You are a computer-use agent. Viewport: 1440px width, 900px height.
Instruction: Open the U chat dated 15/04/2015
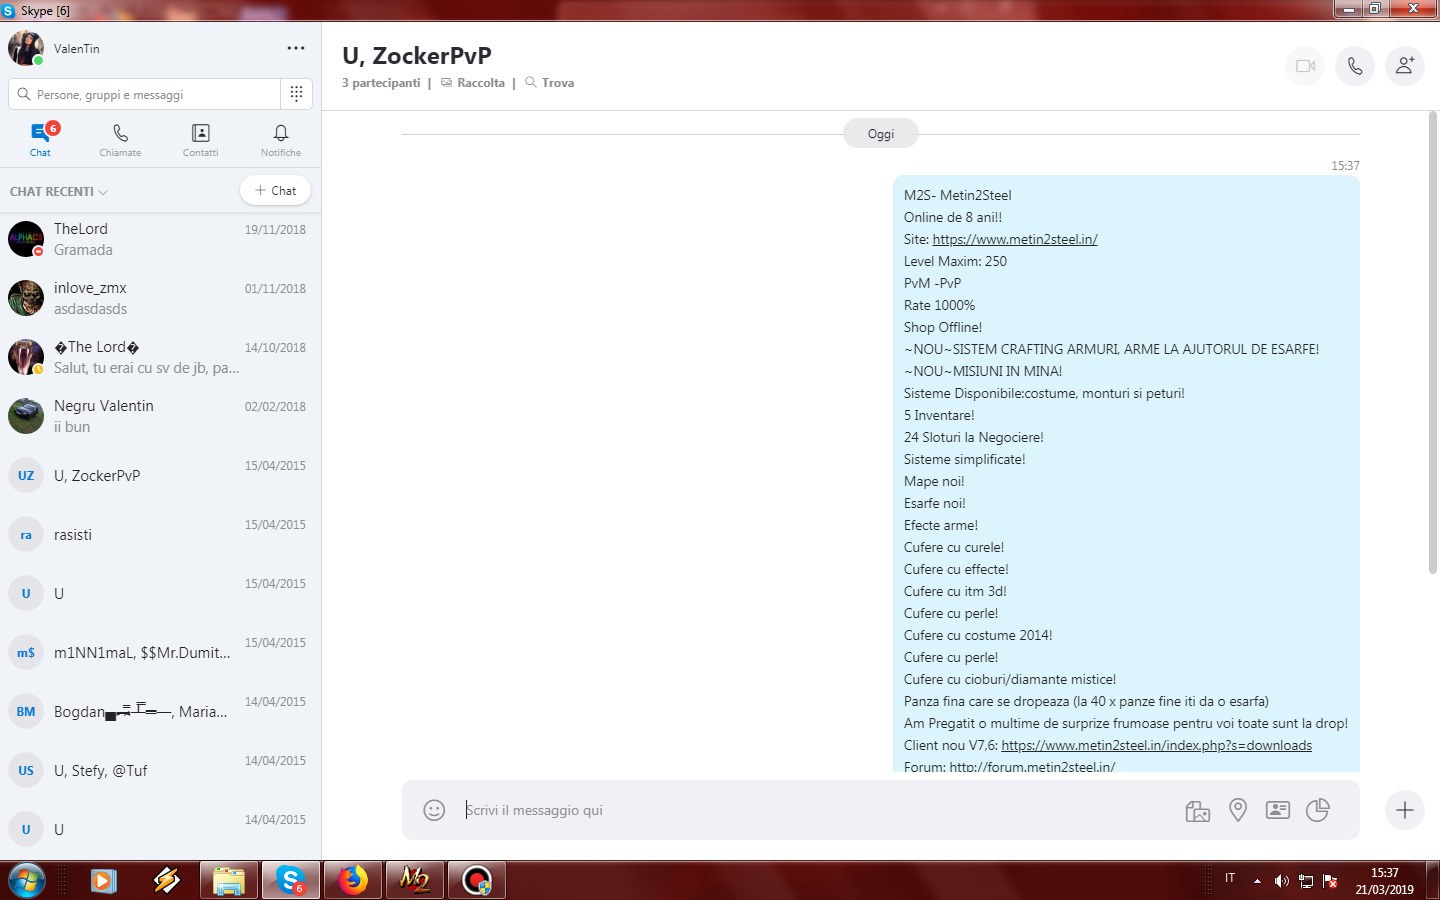click(x=160, y=593)
